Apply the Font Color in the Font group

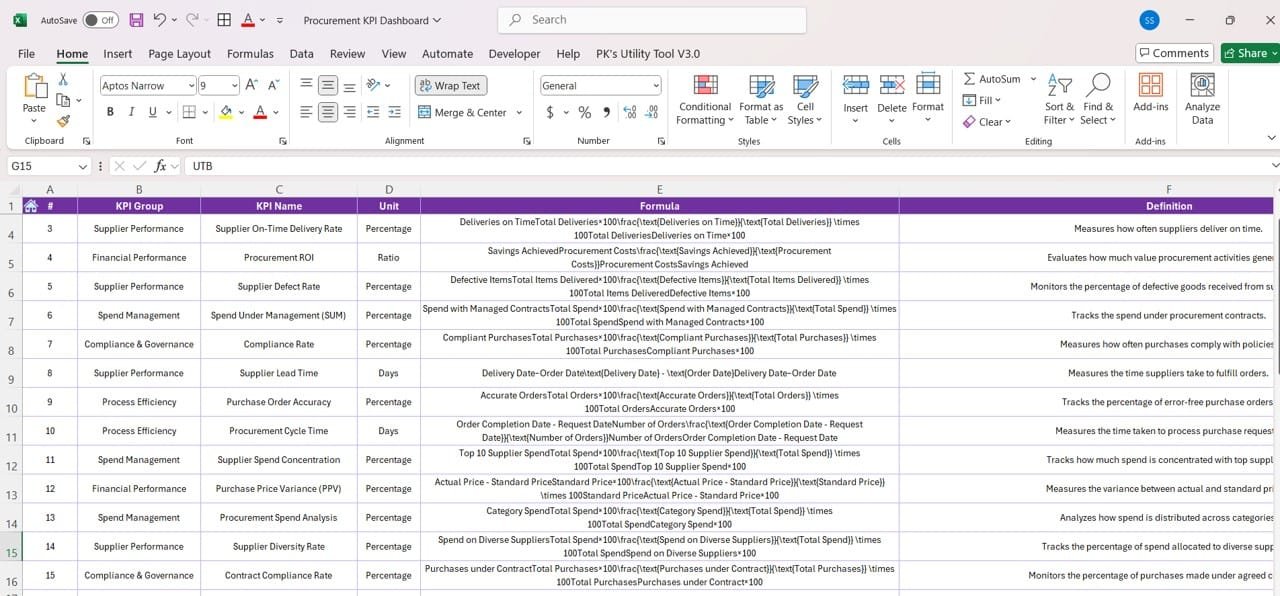260,113
